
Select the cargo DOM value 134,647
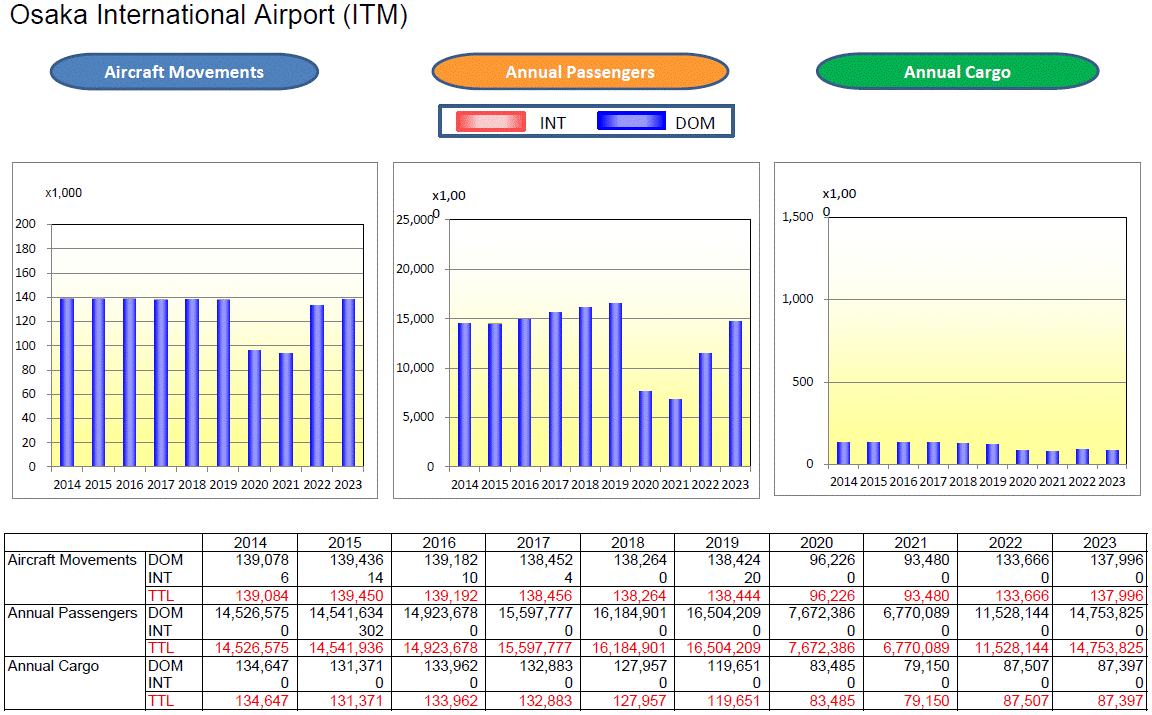262,666
